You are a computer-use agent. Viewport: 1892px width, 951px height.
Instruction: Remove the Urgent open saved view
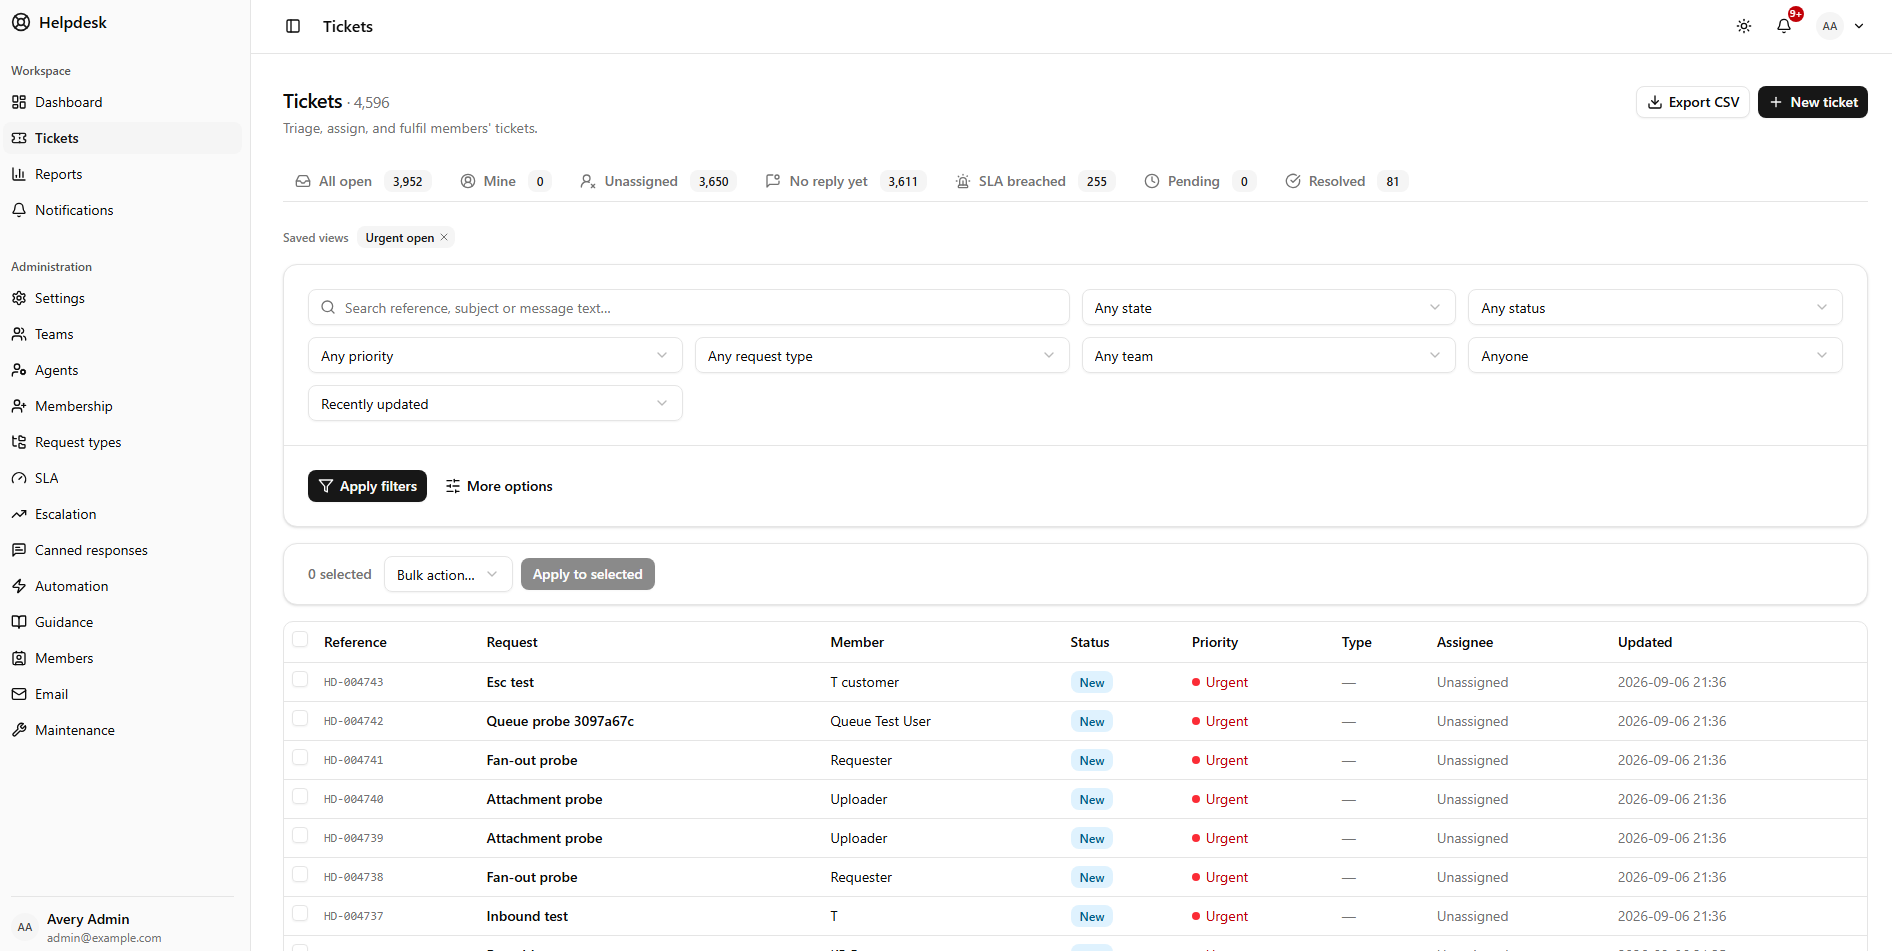point(444,237)
